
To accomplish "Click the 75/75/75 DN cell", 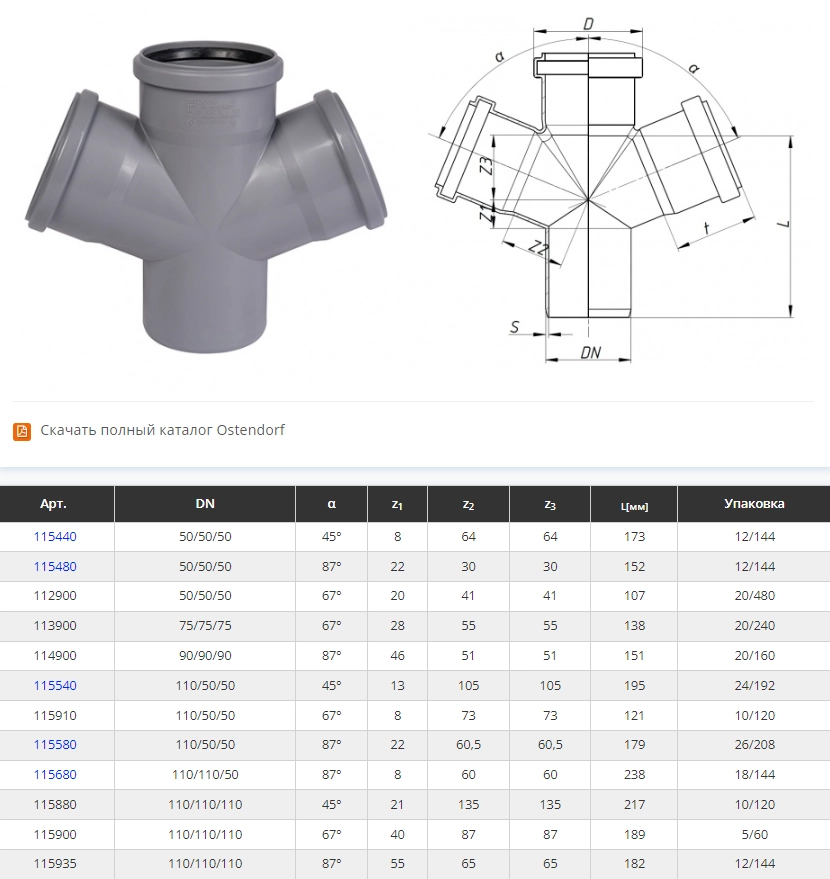I will tap(205, 626).
